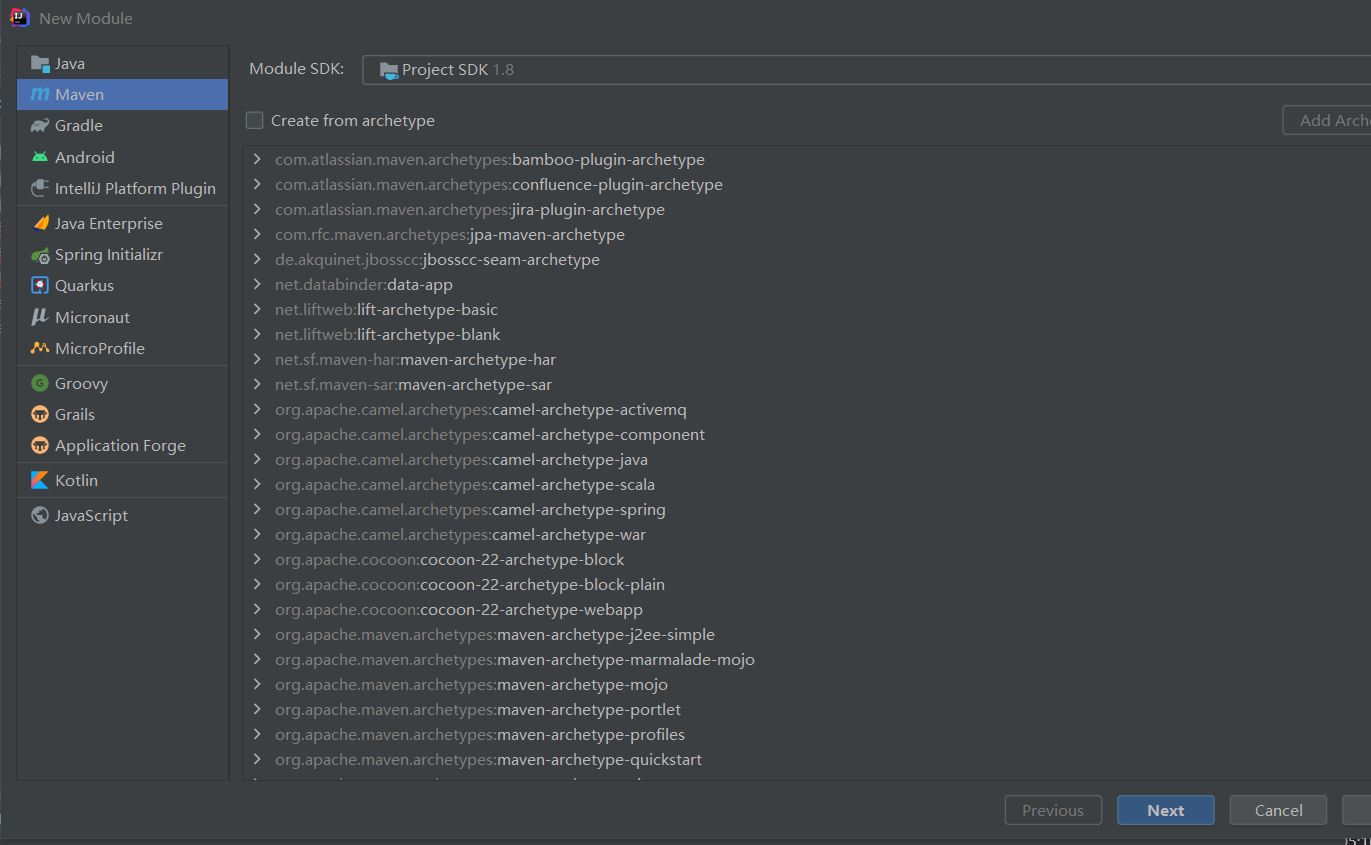This screenshot has height=845, width=1371.
Task: Select camel-archetype-scala row
Action: (x=807, y=484)
